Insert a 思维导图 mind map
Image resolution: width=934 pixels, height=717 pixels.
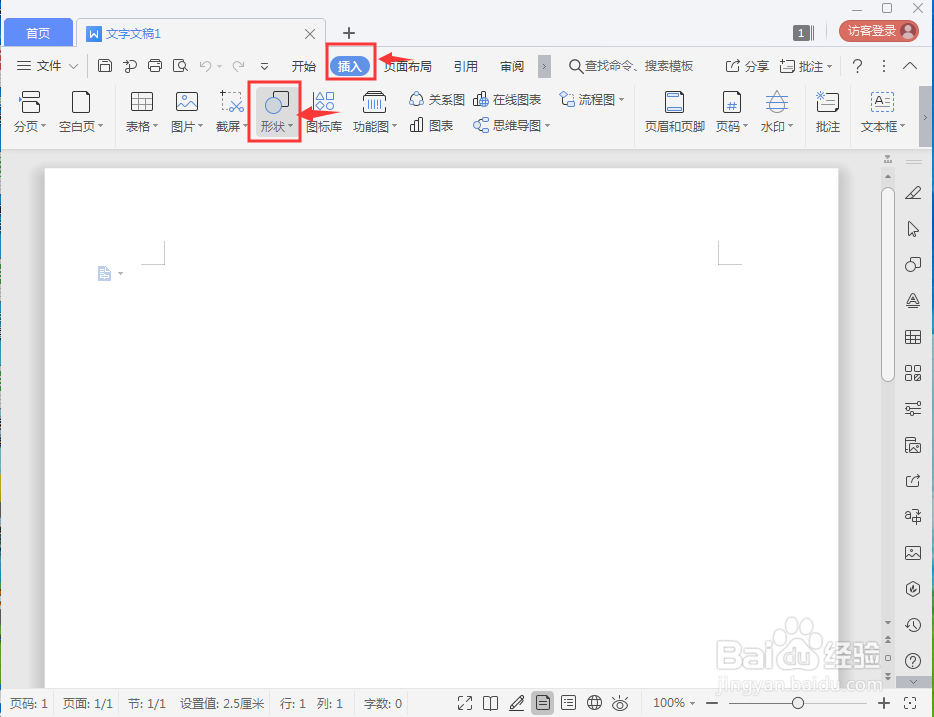(x=511, y=126)
